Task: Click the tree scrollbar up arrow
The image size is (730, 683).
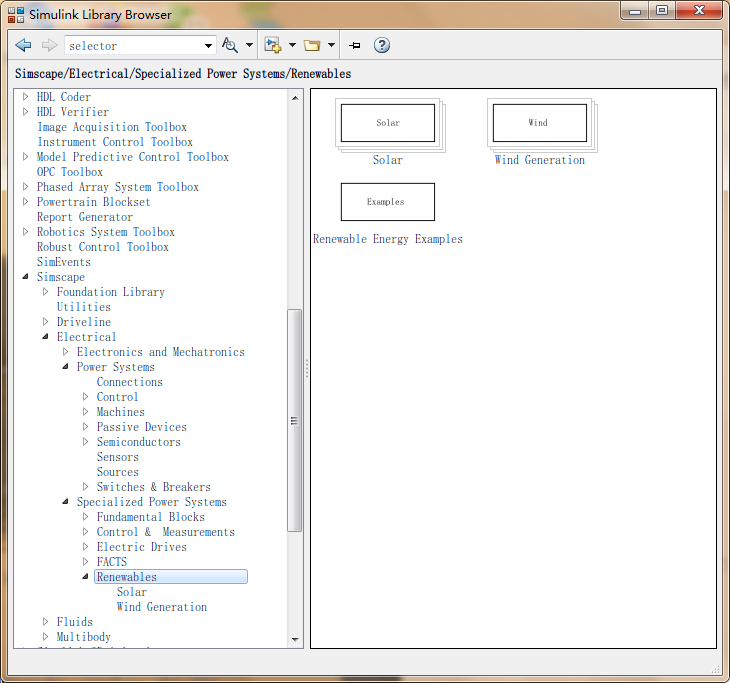Action: point(295,98)
